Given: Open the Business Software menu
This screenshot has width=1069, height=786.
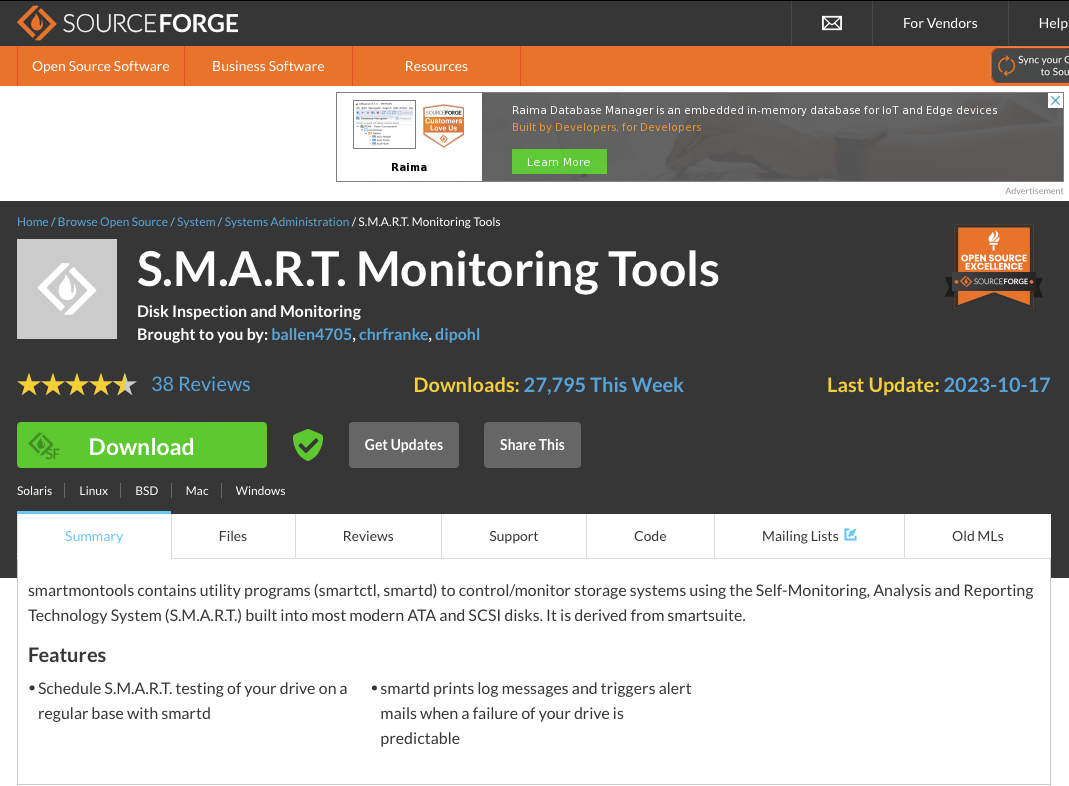Looking at the screenshot, I should pyautogui.click(x=268, y=66).
